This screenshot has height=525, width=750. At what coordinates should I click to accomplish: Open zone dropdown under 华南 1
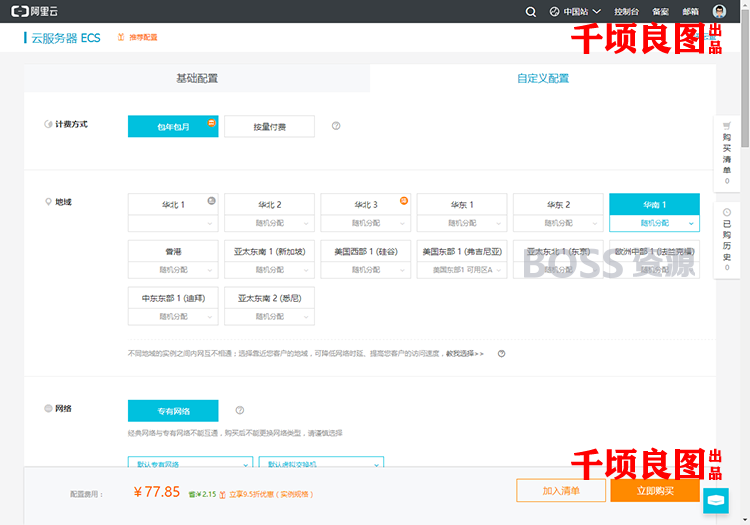pyautogui.click(x=654, y=223)
